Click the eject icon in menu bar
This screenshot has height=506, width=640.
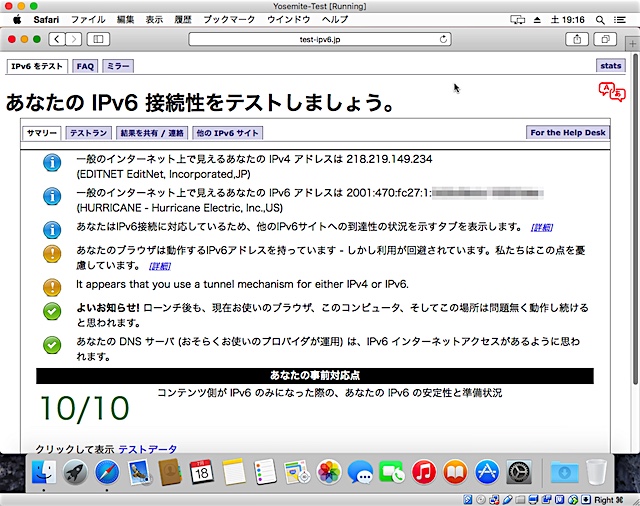(537, 20)
